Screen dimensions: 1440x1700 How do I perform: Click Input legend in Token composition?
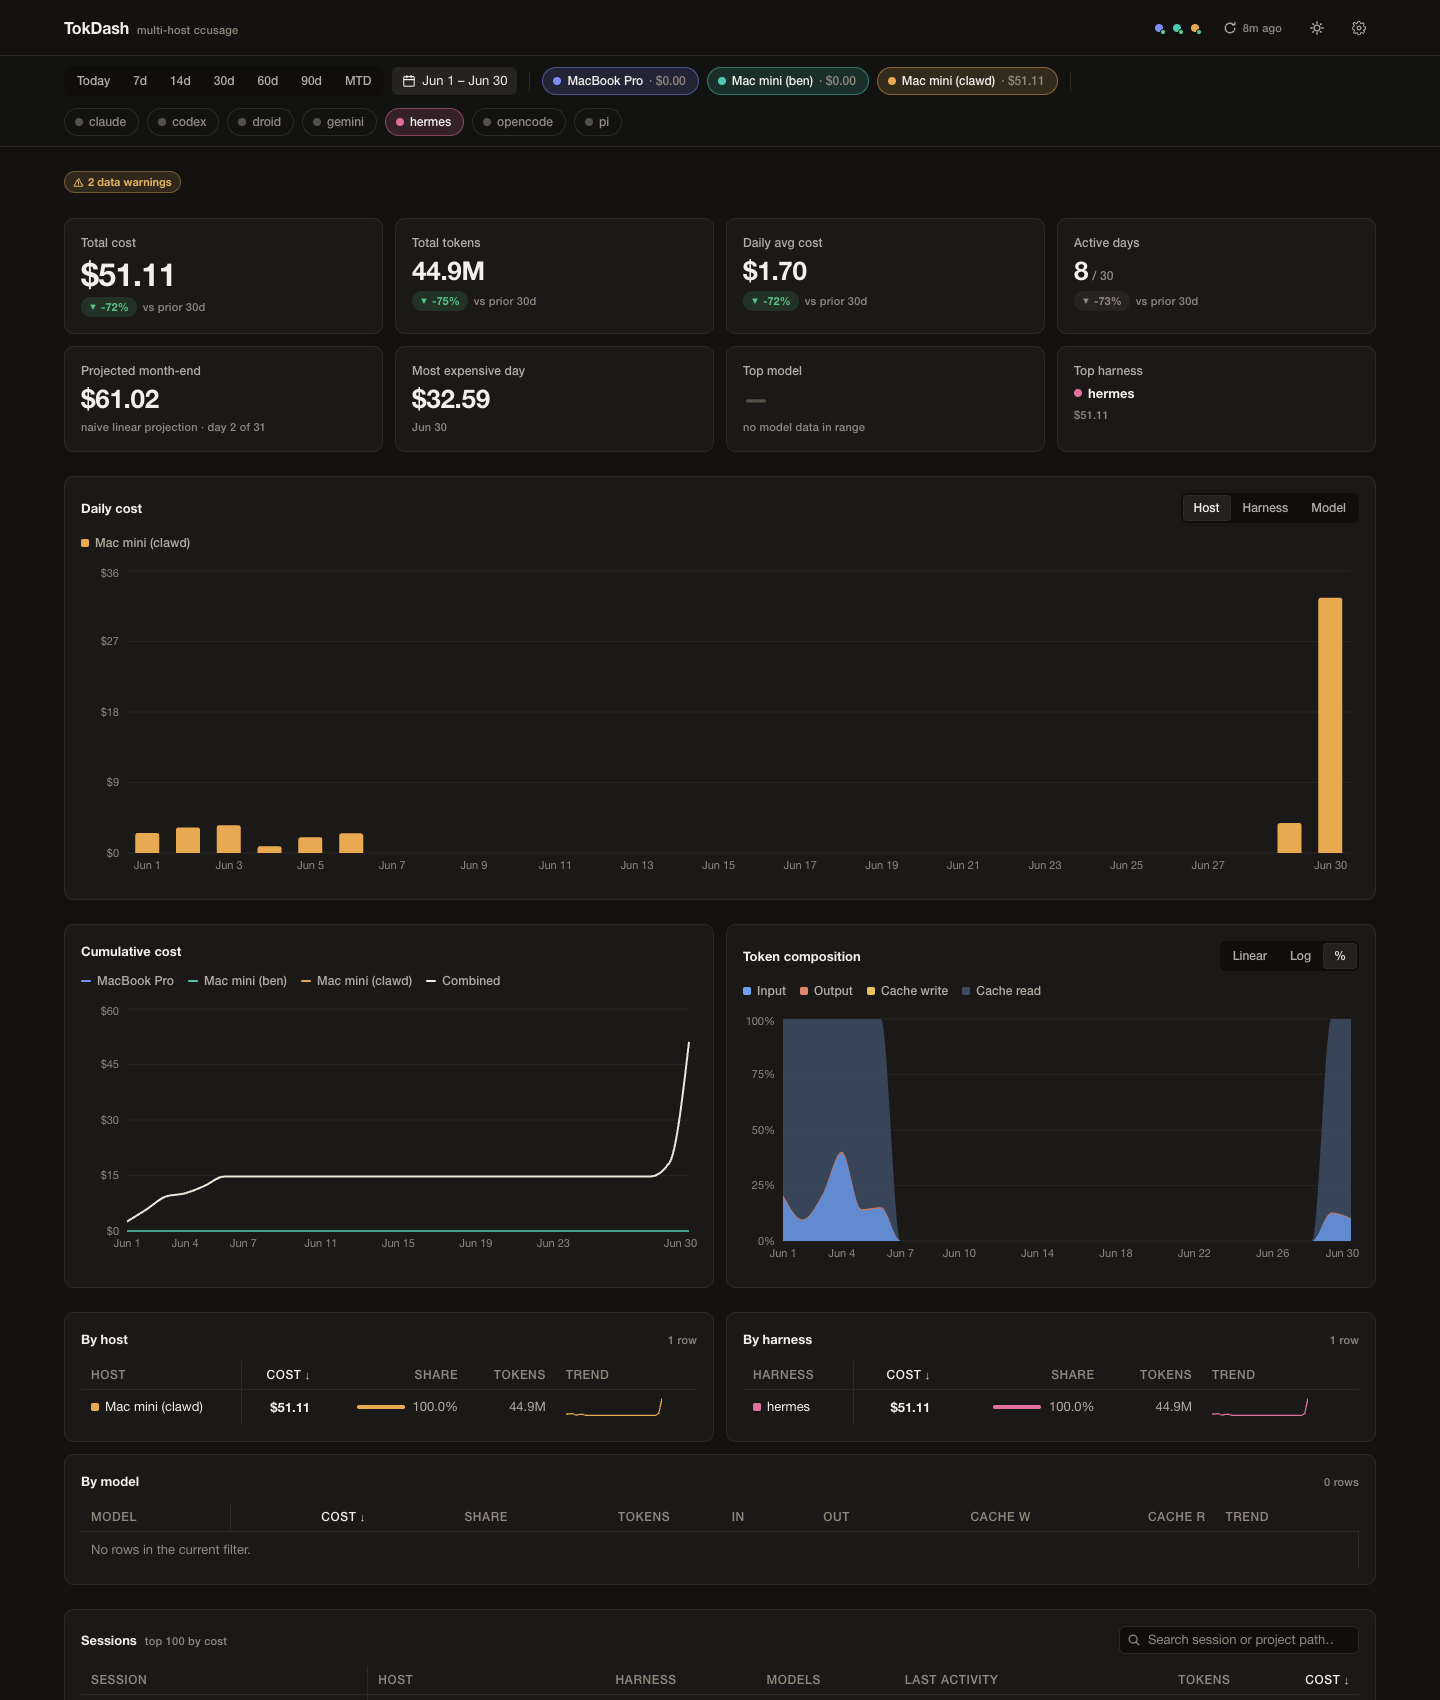764,991
